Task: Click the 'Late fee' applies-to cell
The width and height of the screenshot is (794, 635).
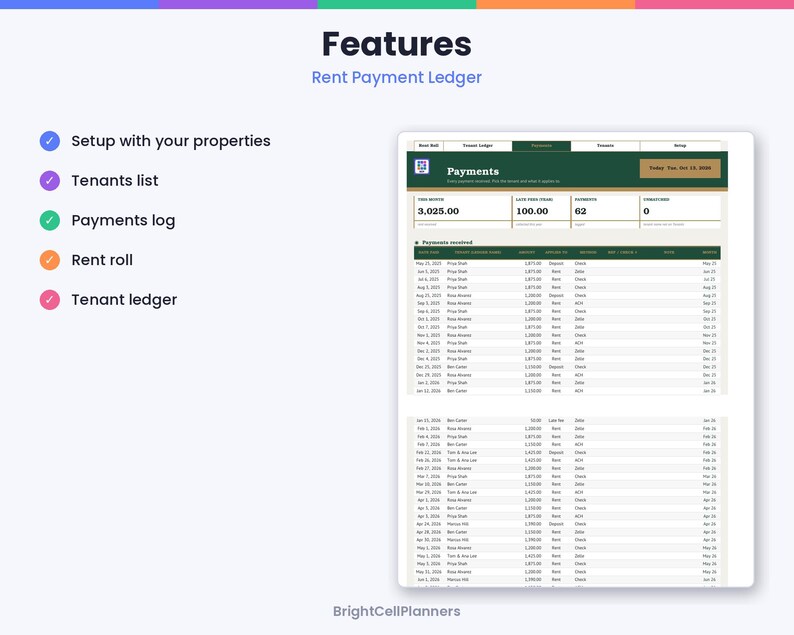Action: click(556, 421)
